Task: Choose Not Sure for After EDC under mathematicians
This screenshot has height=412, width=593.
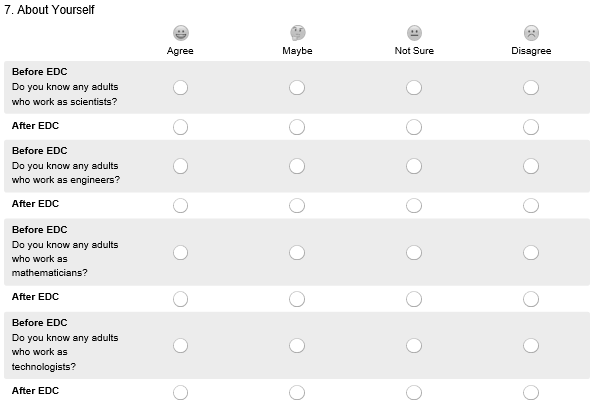Action: click(x=414, y=299)
